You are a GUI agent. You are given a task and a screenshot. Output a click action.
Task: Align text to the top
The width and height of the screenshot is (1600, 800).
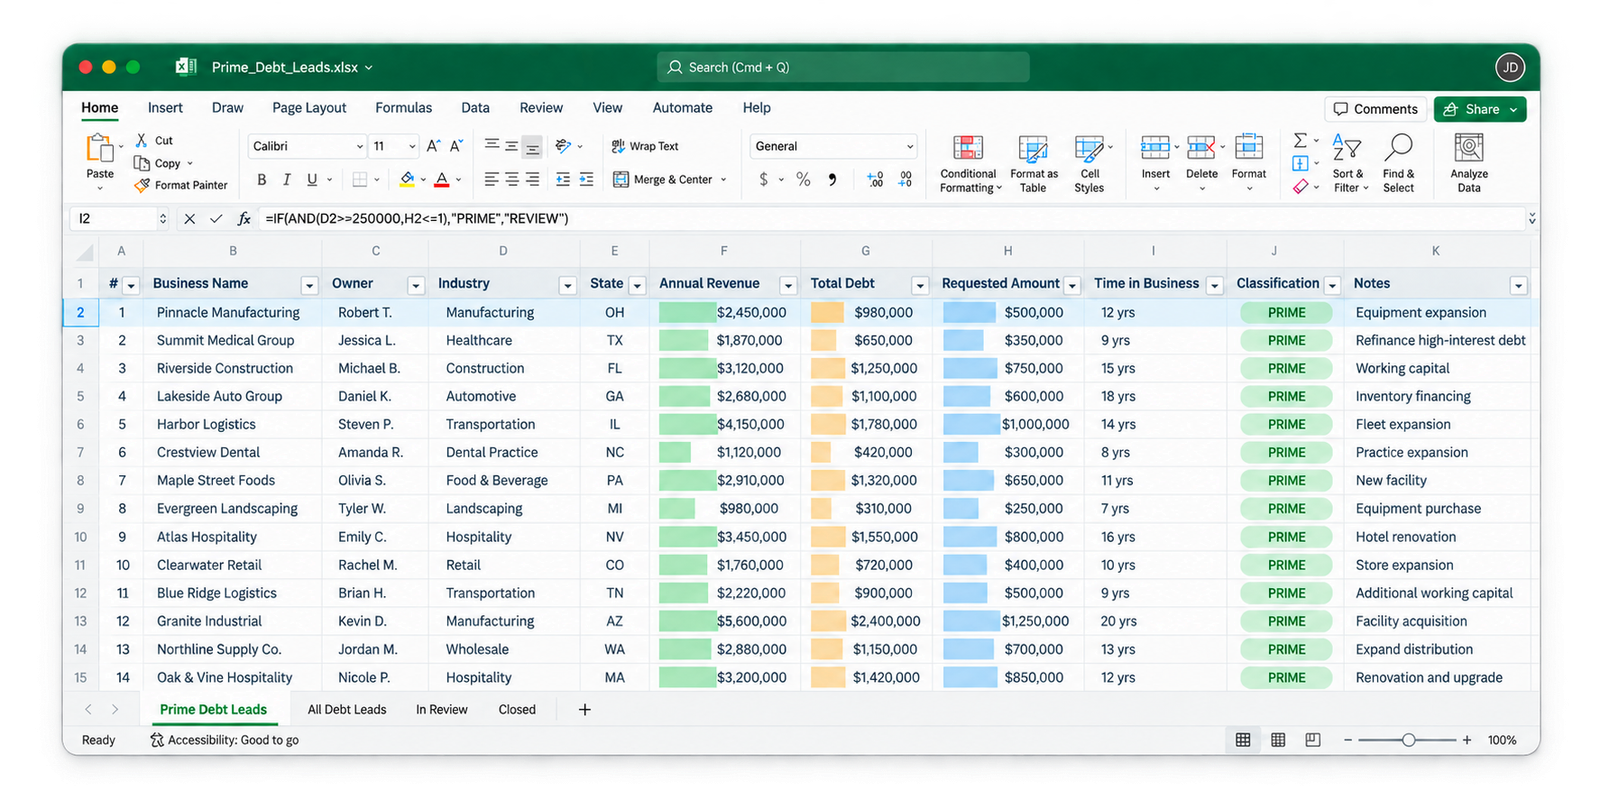[492, 146]
